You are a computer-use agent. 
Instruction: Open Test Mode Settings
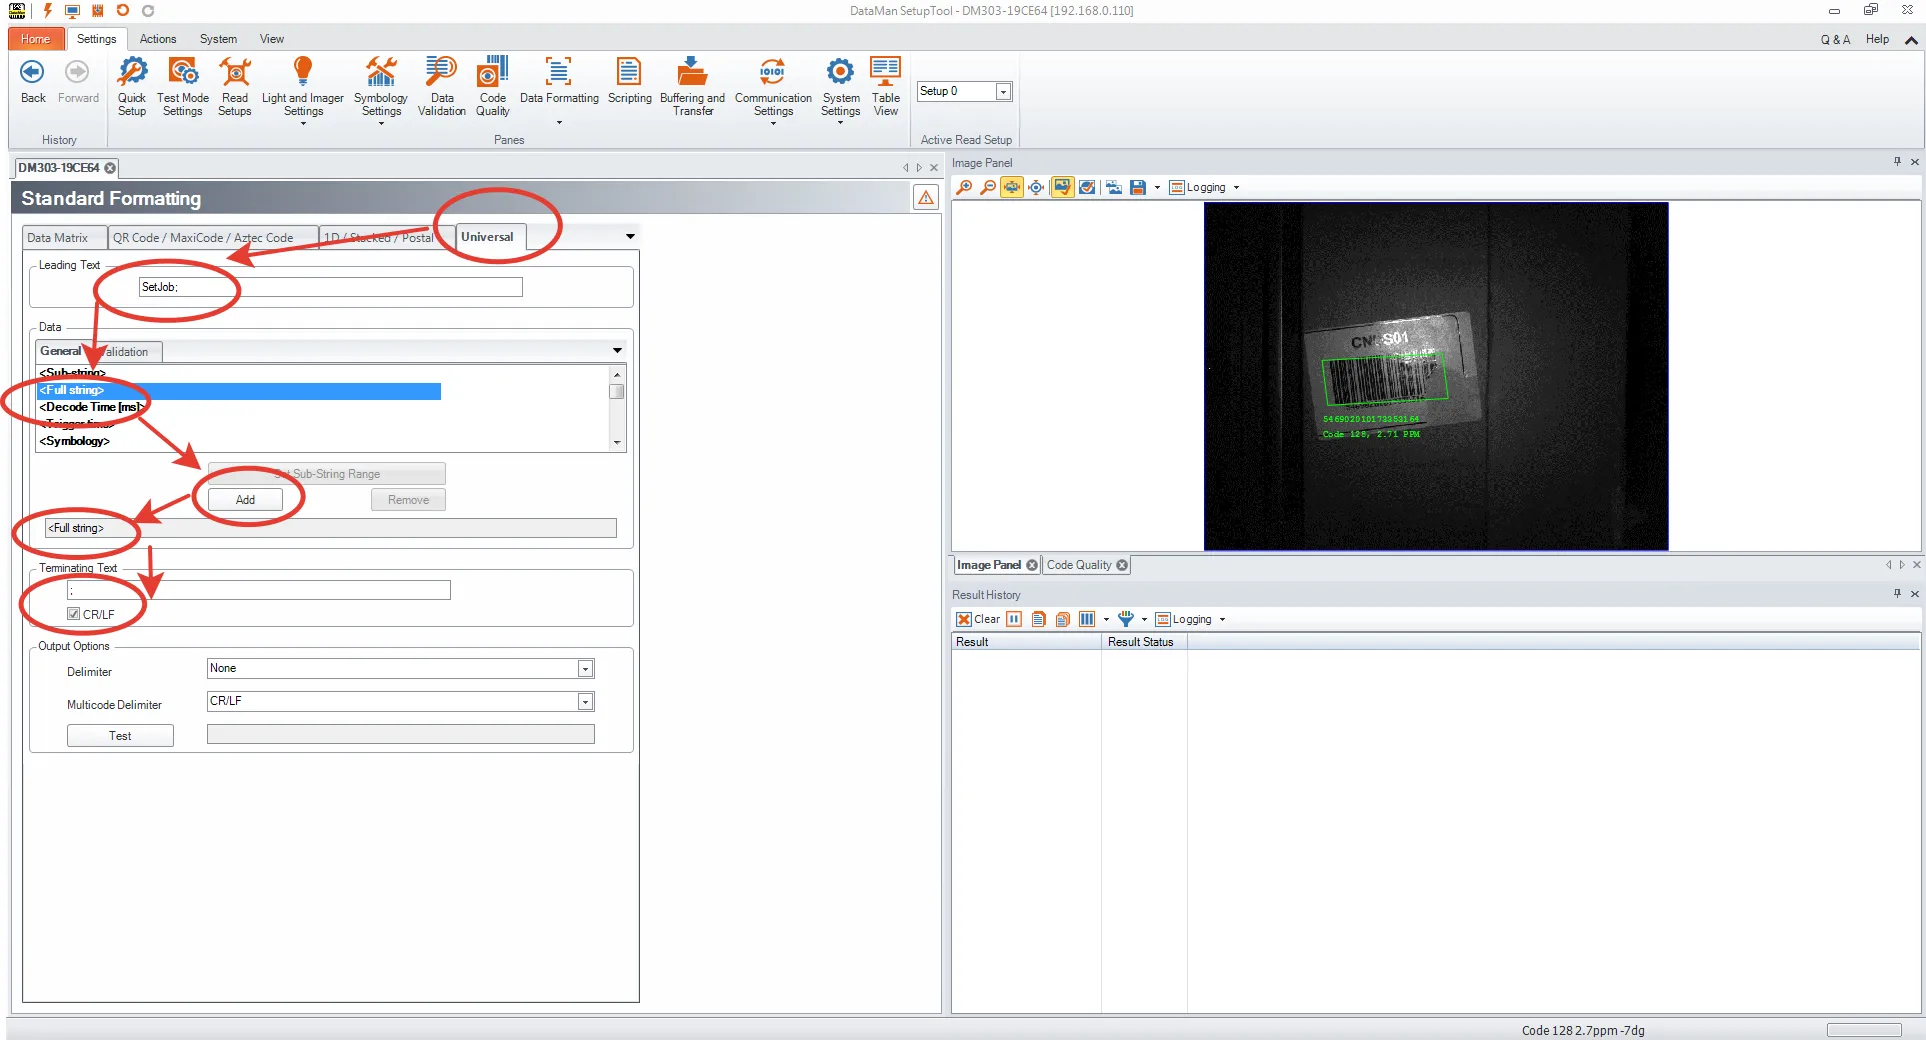(x=183, y=85)
